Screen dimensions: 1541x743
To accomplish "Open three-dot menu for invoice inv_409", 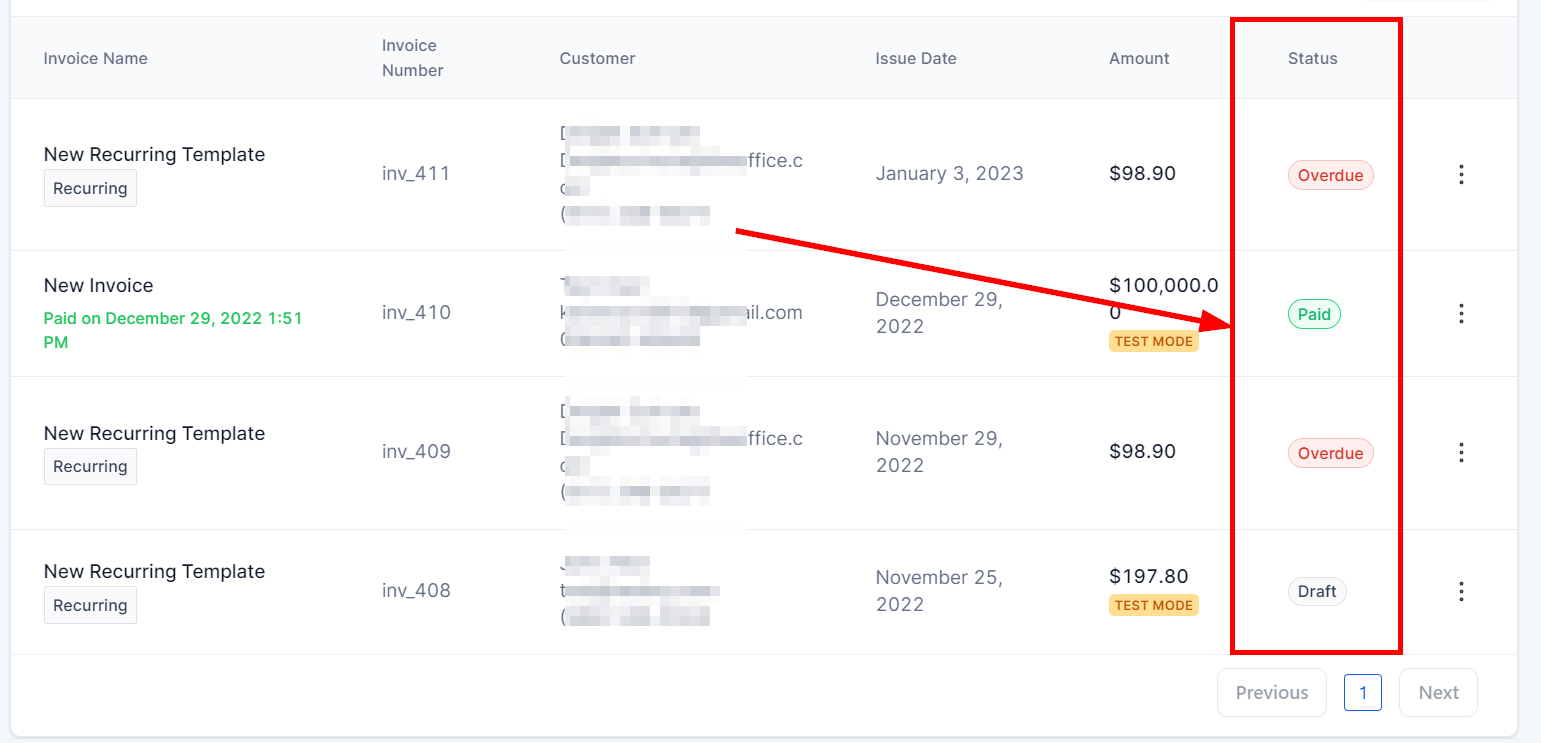I will (1461, 453).
